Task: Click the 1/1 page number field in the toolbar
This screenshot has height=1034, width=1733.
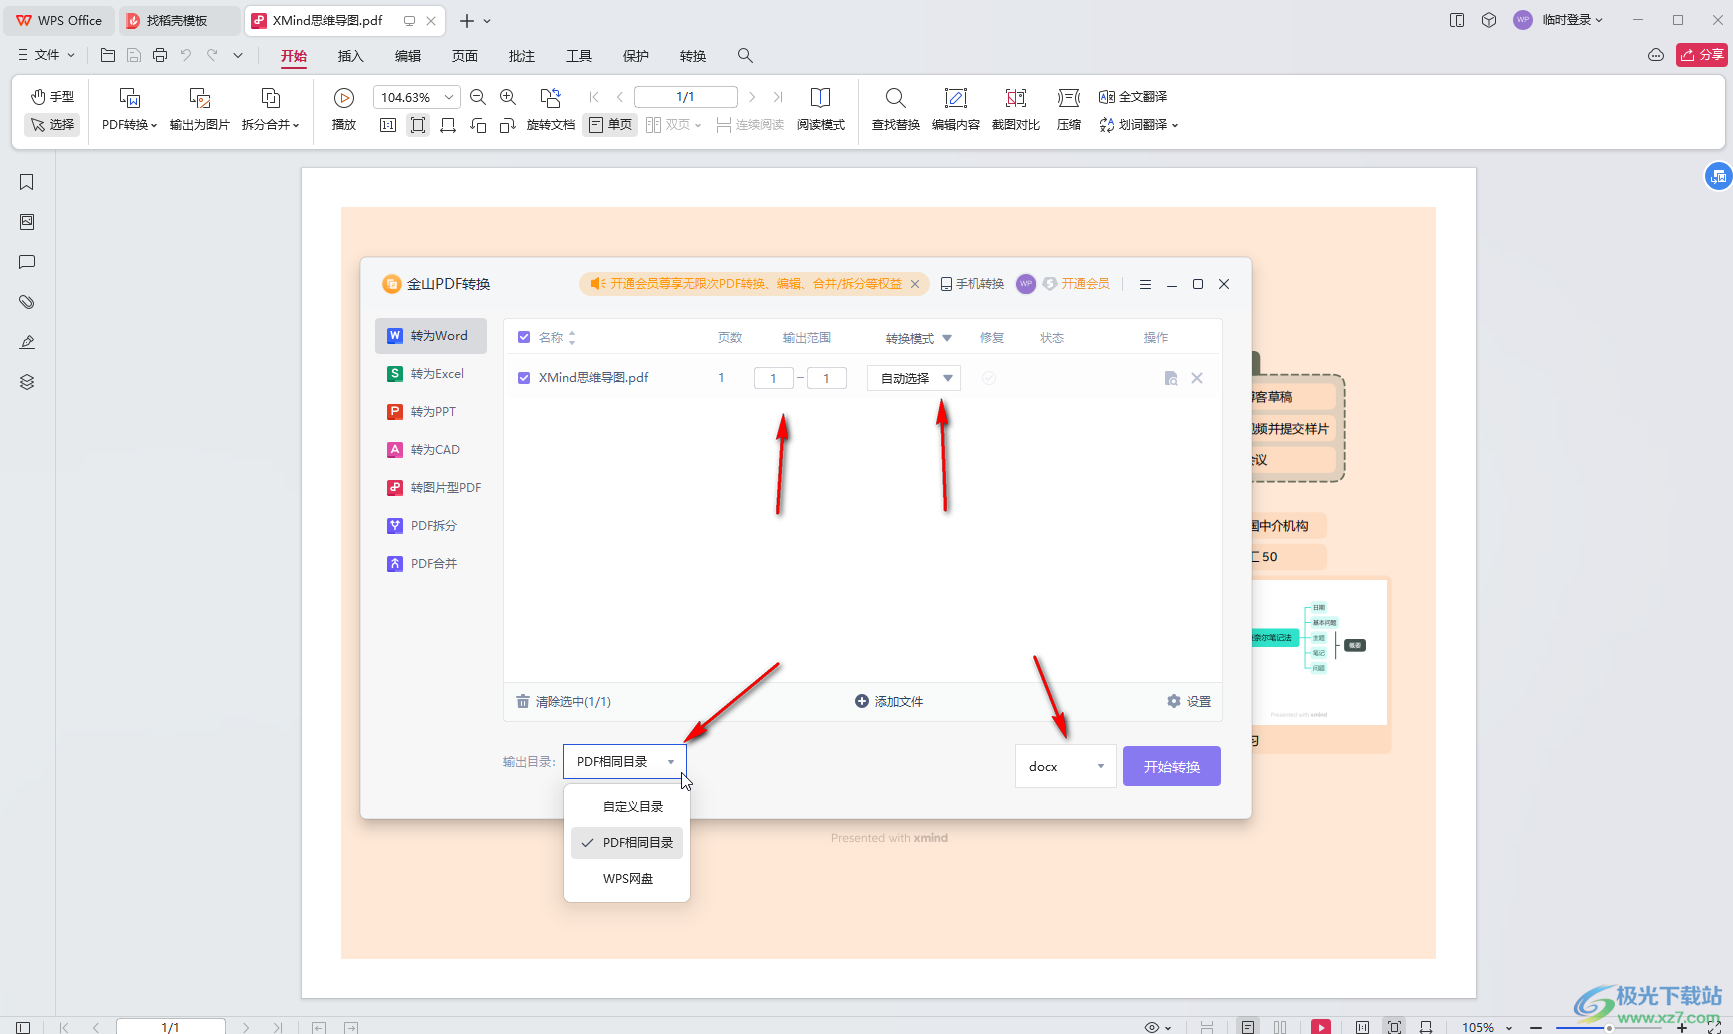Action: click(x=686, y=97)
